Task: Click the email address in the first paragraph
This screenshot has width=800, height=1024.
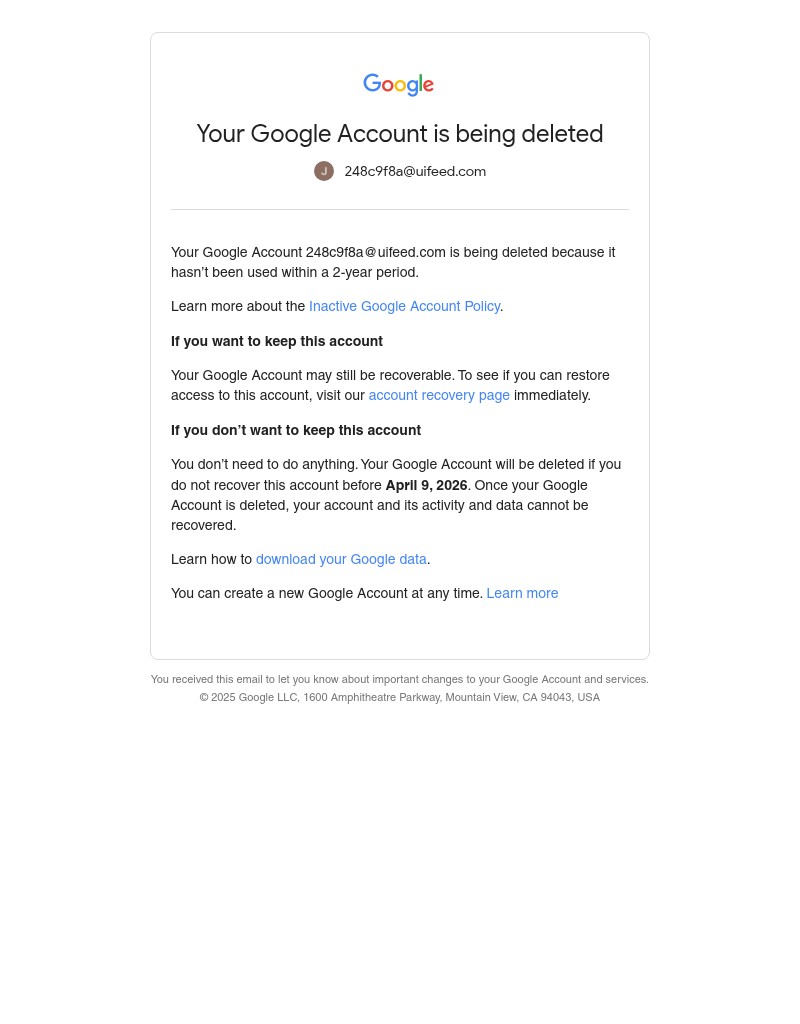Action: click(x=375, y=253)
